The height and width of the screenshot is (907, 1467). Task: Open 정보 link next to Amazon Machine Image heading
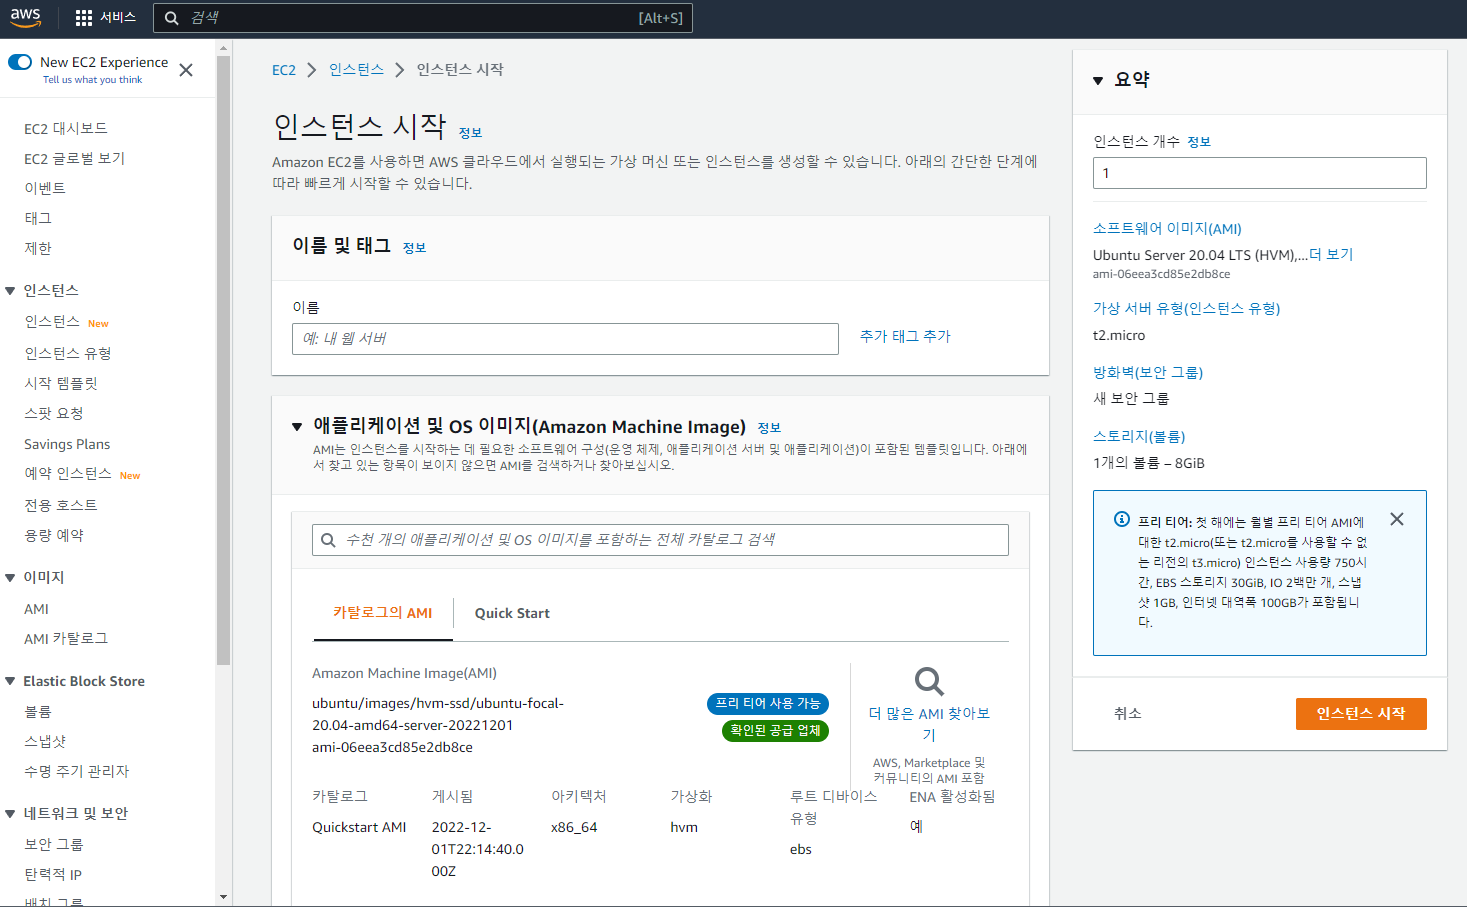pyautogui.click(x=769, y=428)
